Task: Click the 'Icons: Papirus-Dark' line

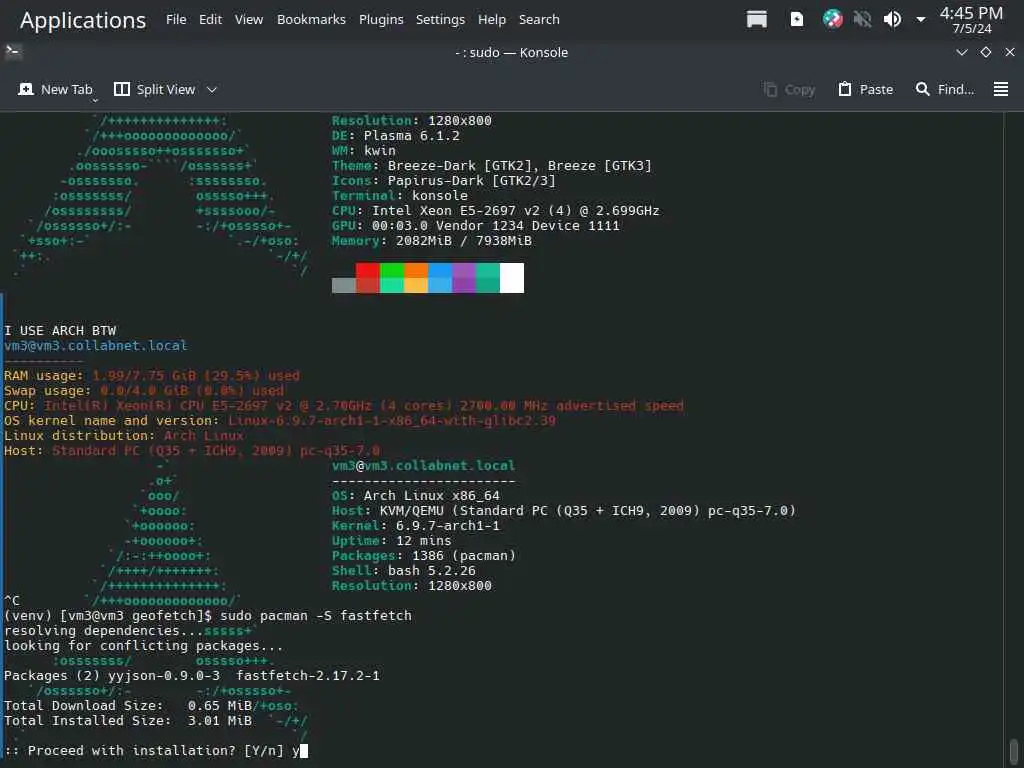Action: (443, 181)
